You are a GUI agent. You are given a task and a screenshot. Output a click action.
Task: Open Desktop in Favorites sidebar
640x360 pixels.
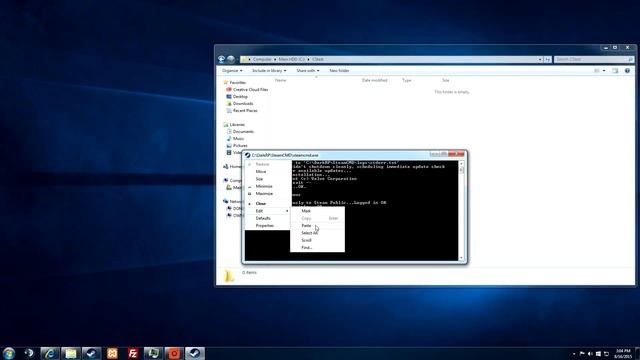240,97
